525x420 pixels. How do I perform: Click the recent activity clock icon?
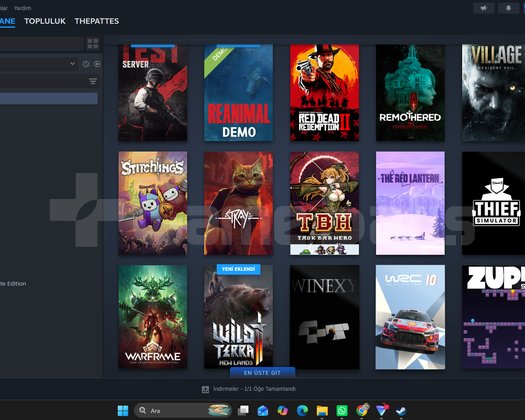click(86, 64)
